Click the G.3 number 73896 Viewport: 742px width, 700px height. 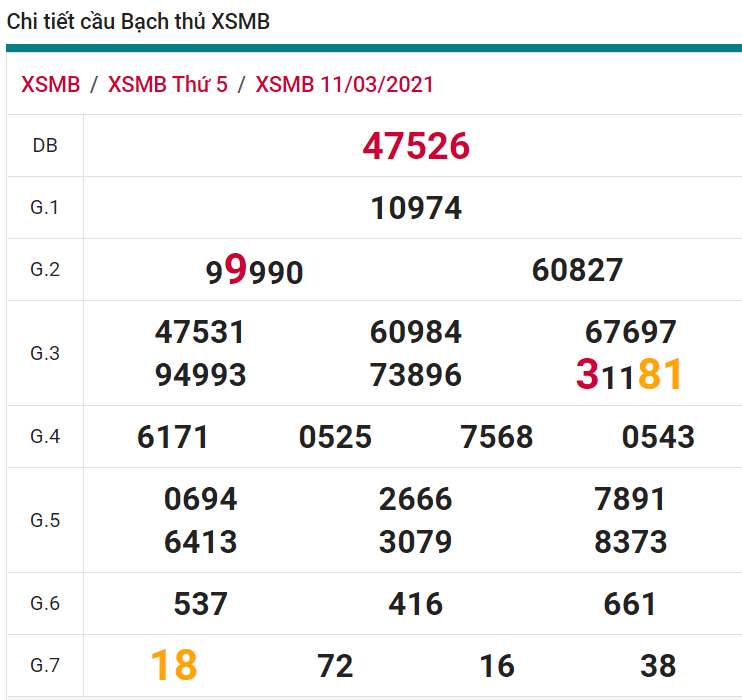click(416, 375)
